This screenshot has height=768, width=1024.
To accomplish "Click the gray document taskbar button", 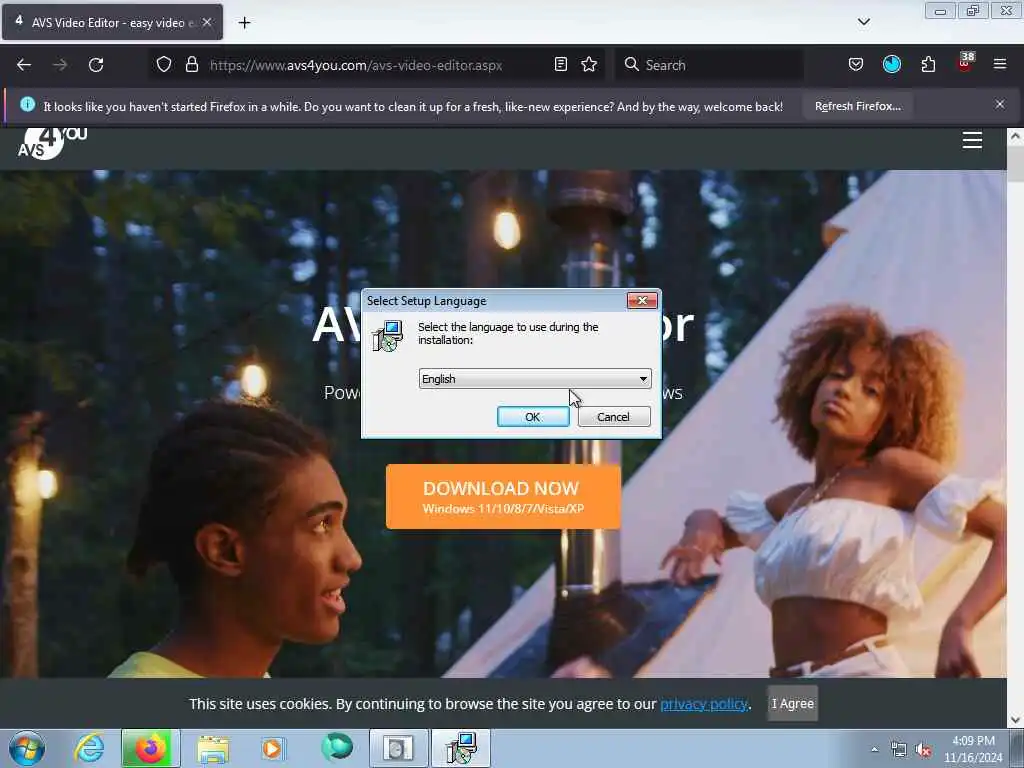I will coord(398,748).
